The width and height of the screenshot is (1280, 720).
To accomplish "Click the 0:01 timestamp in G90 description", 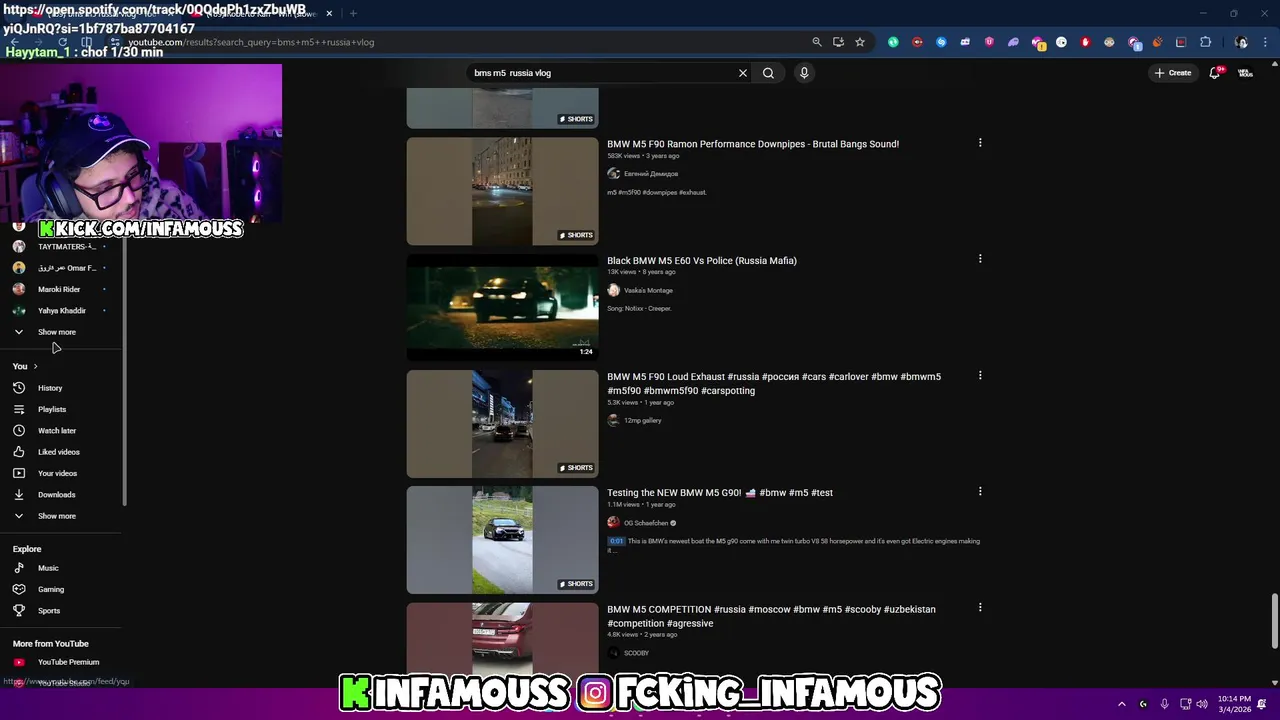I will 616,541.
